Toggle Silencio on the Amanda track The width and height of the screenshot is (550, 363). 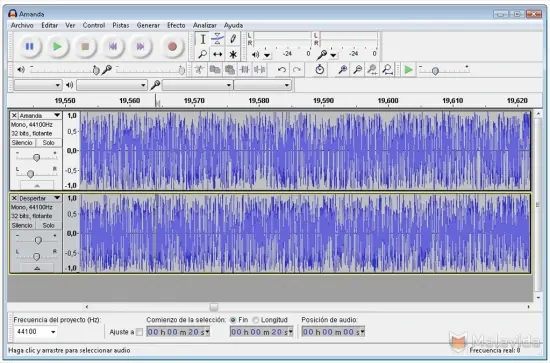(x=22, y=143)
